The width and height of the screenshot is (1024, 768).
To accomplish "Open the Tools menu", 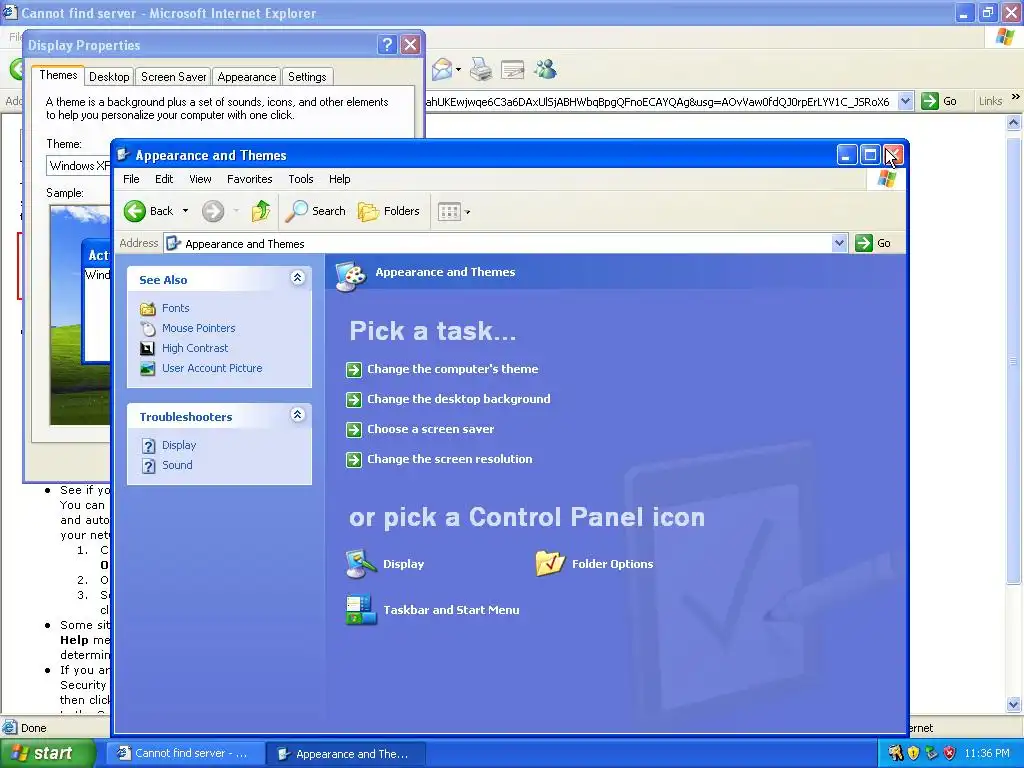I will (x=300, y=179).
